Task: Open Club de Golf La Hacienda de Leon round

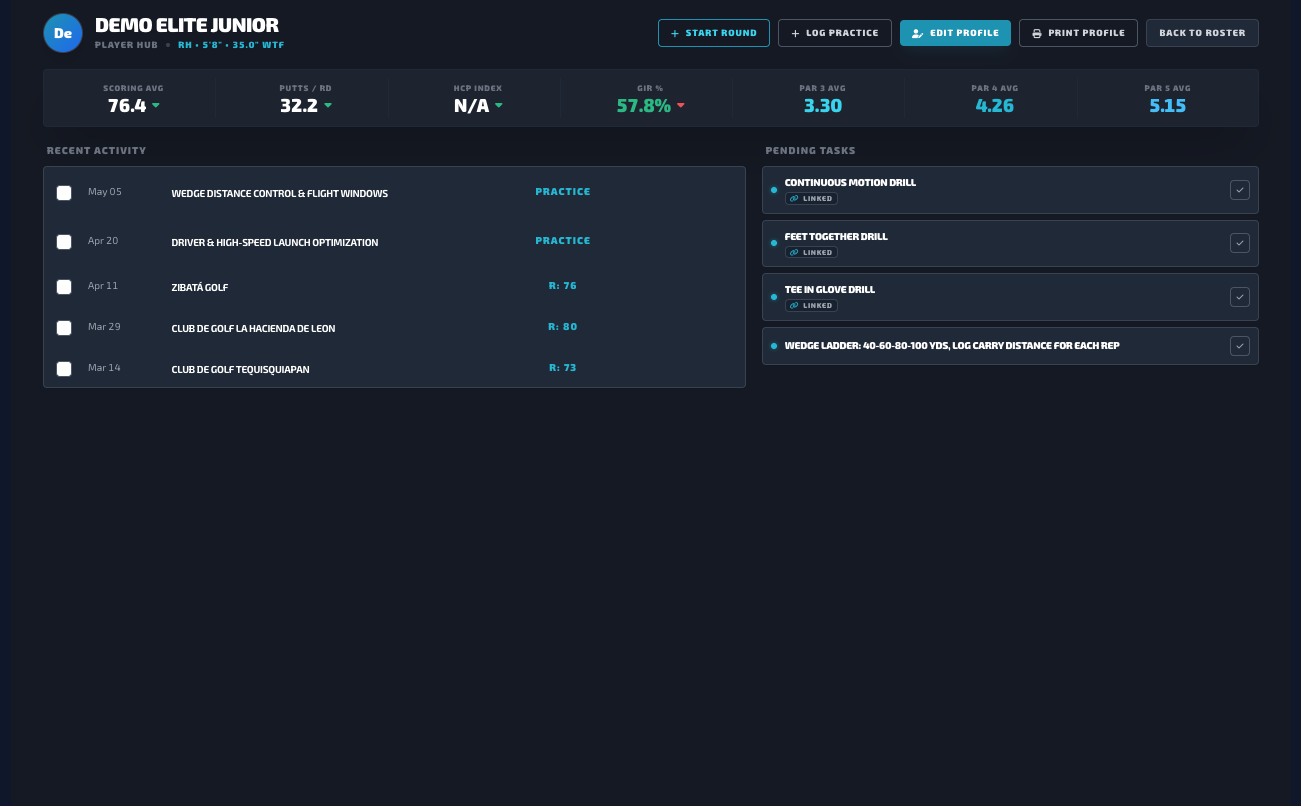Action: (253, 328)
